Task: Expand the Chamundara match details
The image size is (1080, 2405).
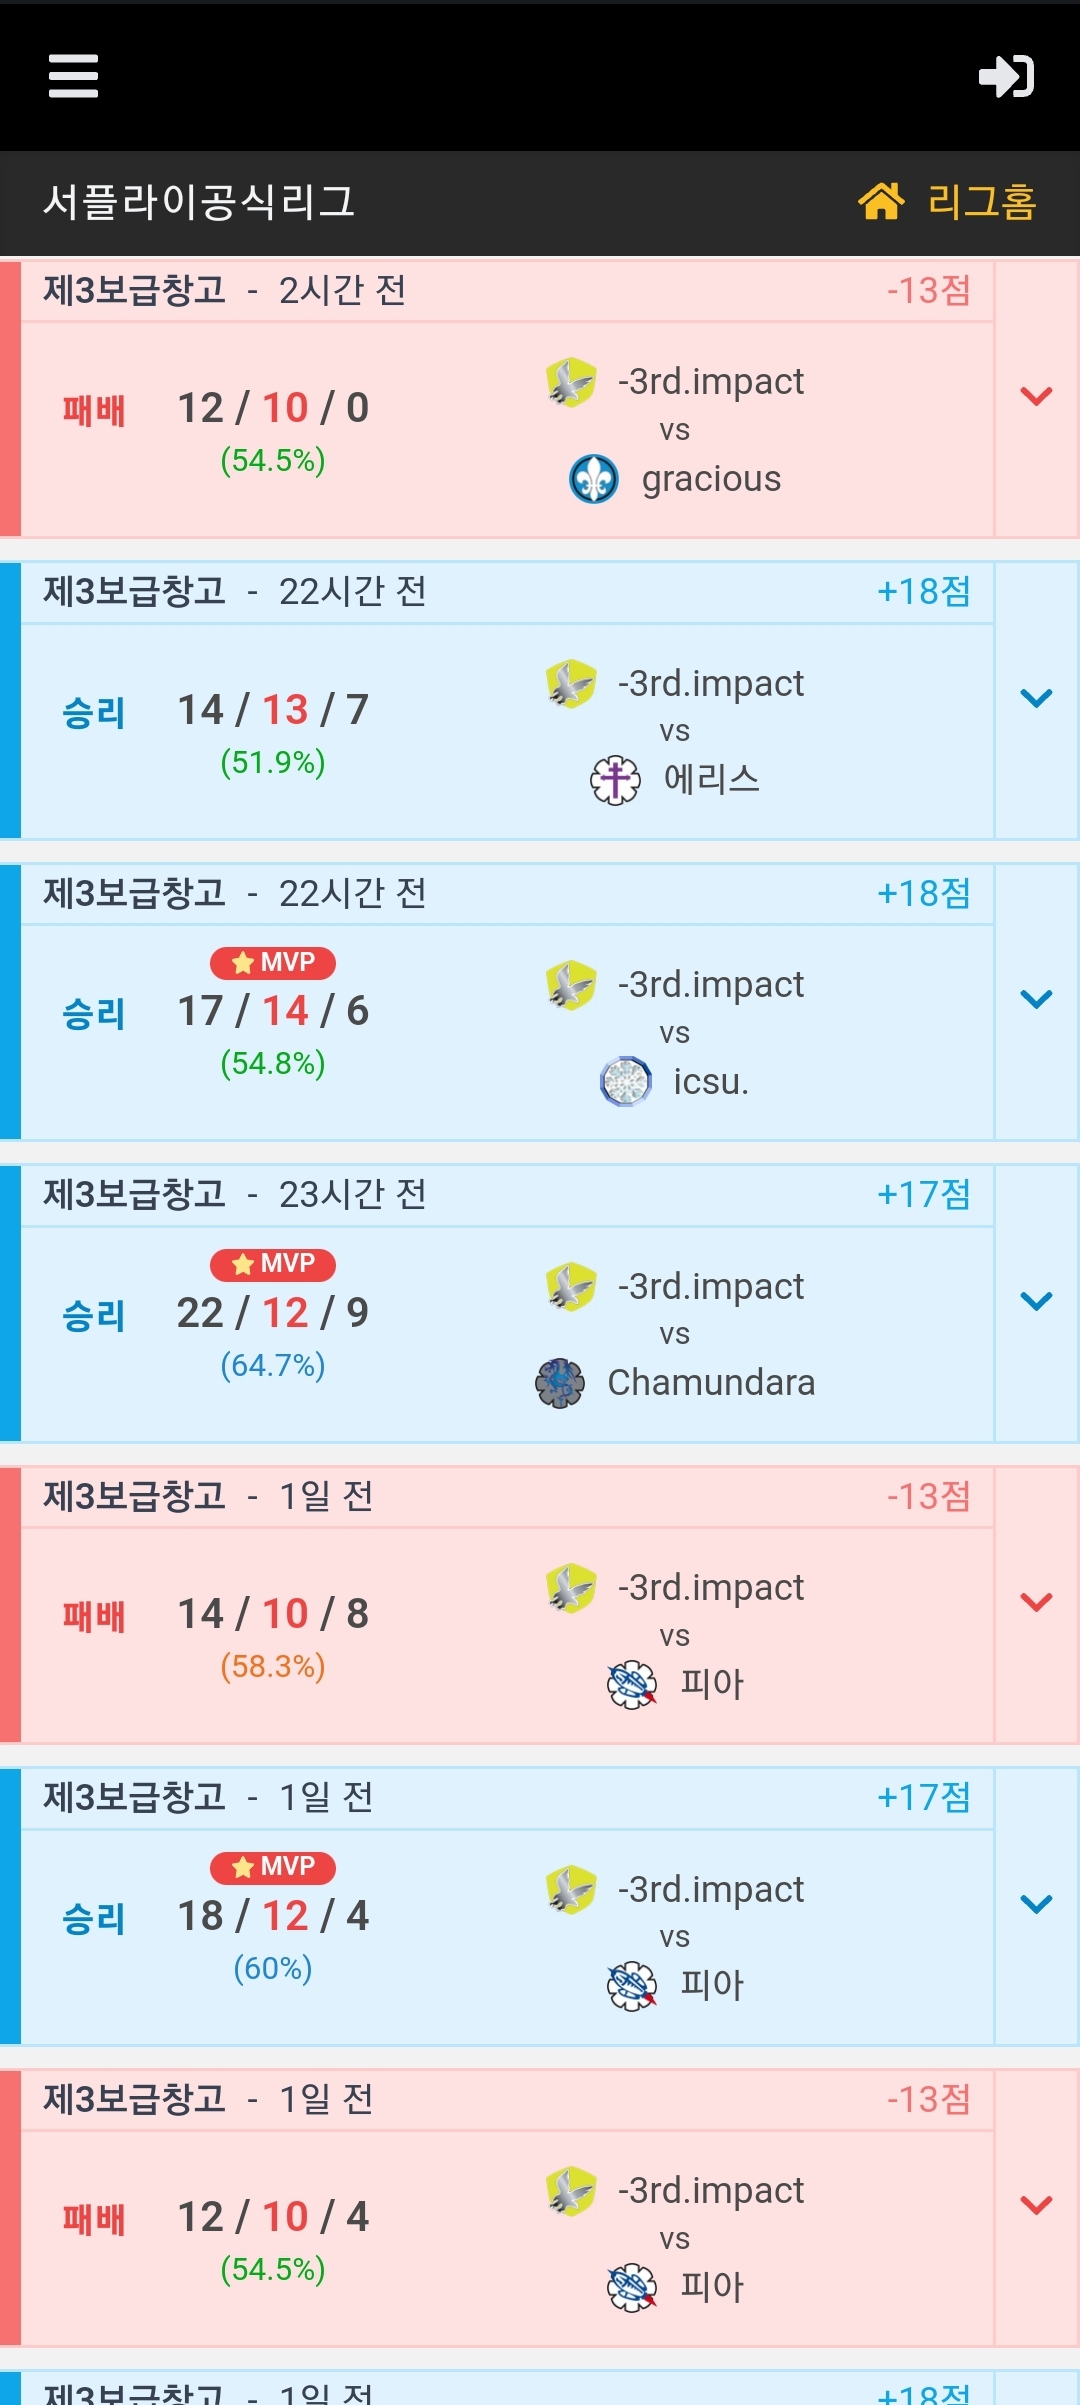Action: 1036,1301
